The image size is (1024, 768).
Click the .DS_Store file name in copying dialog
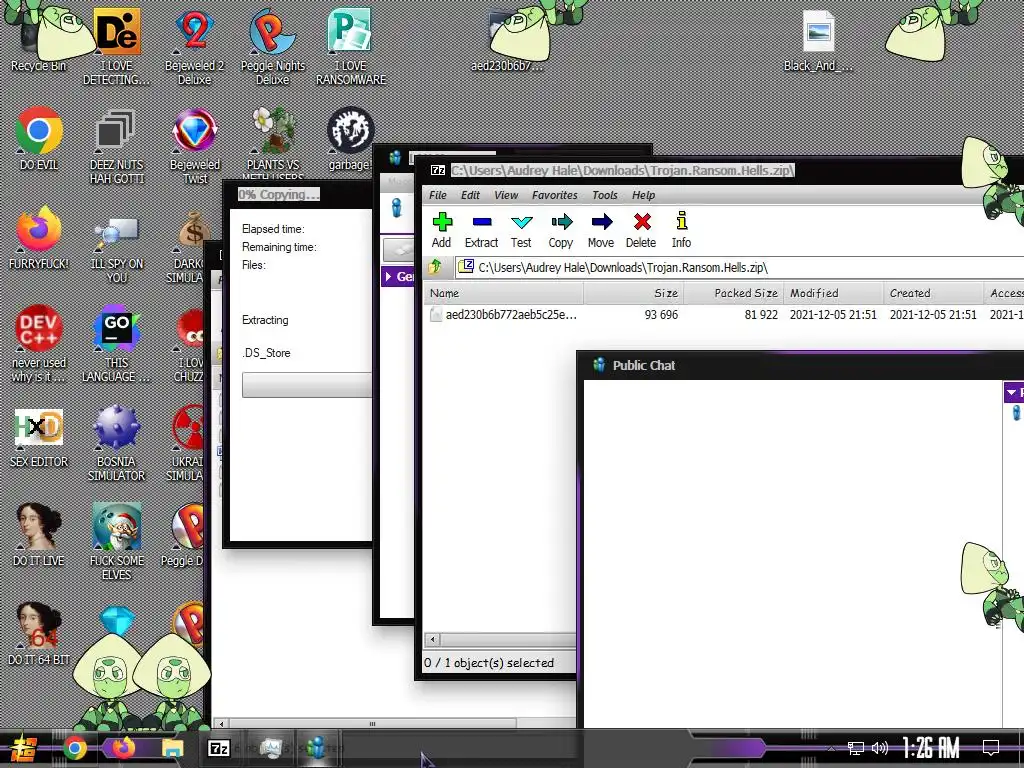coord(266,353)
